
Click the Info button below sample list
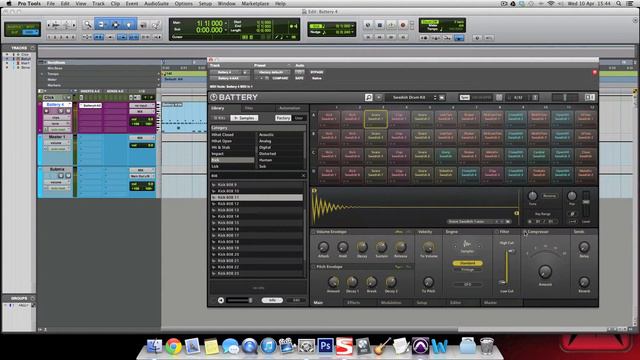click(x=272, y=300)
